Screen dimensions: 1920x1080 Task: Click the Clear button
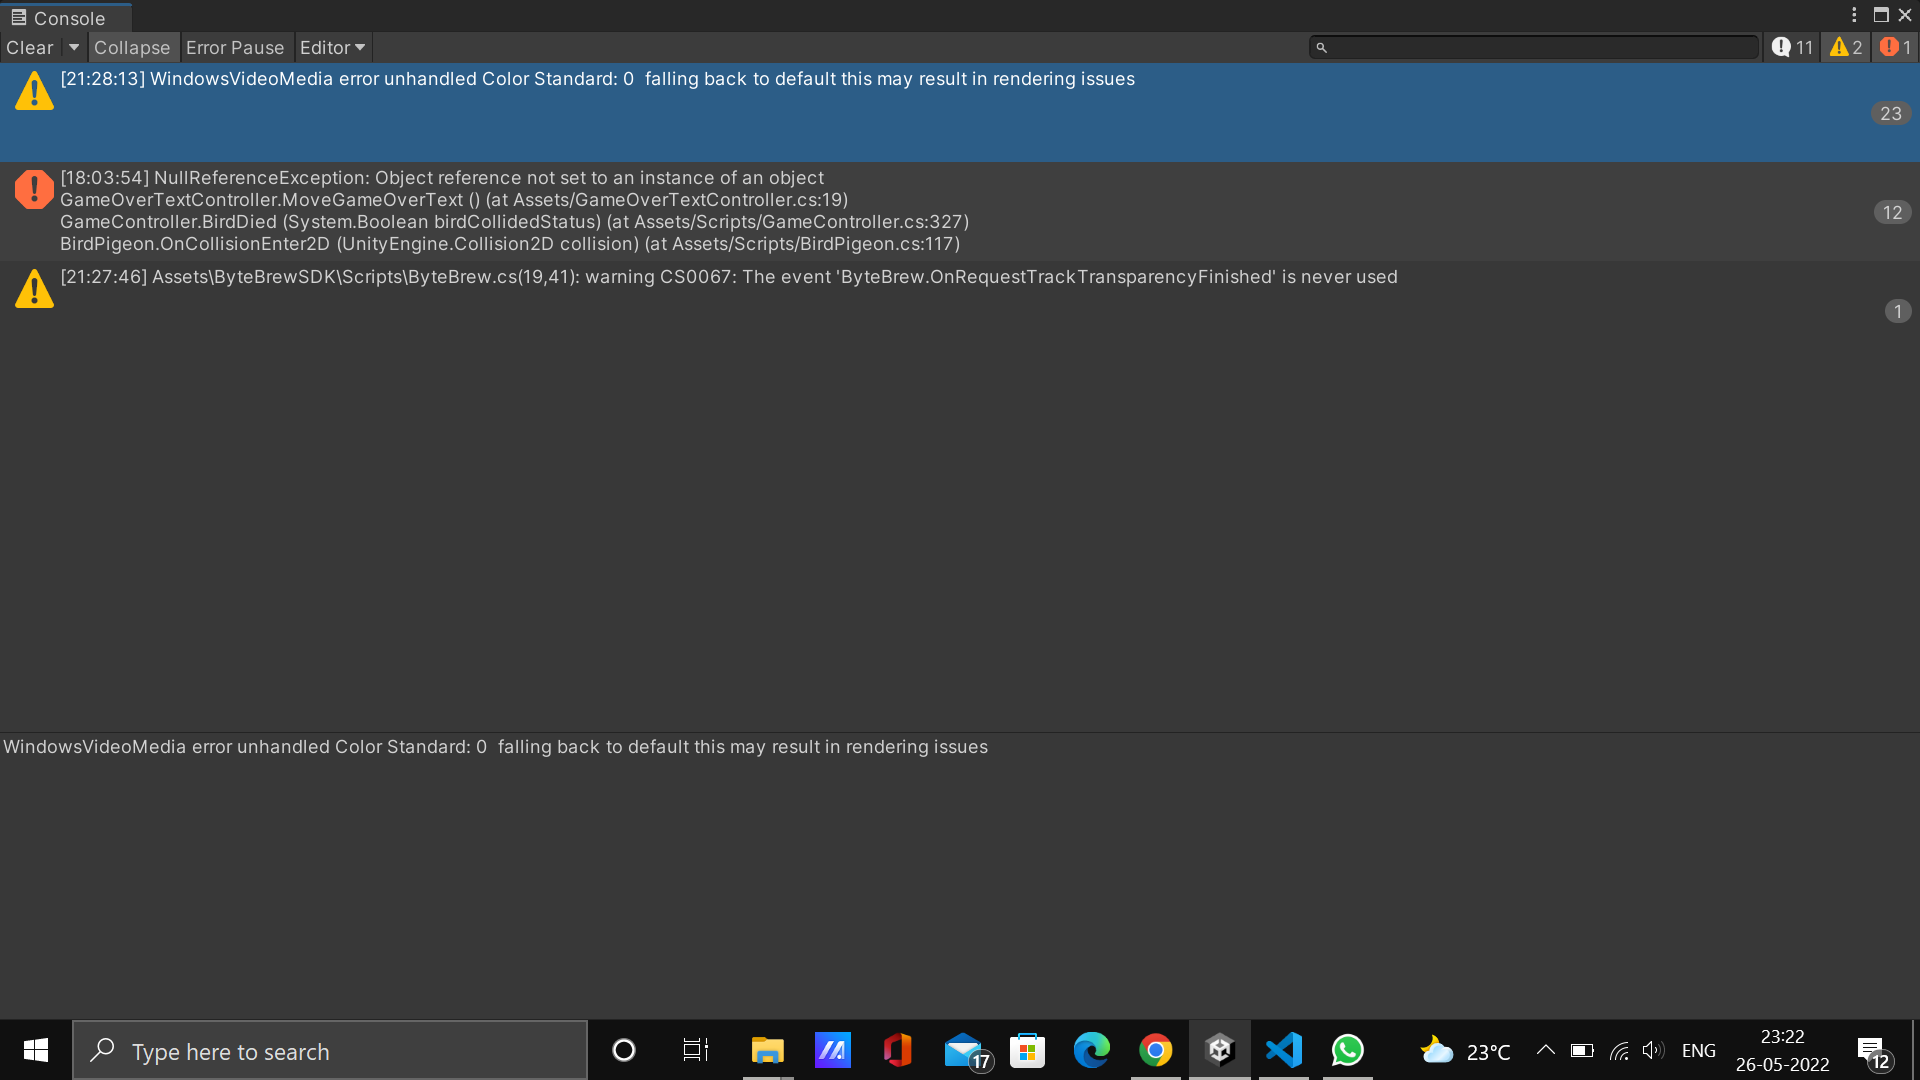pyautogui.click(x=30, y=47)
